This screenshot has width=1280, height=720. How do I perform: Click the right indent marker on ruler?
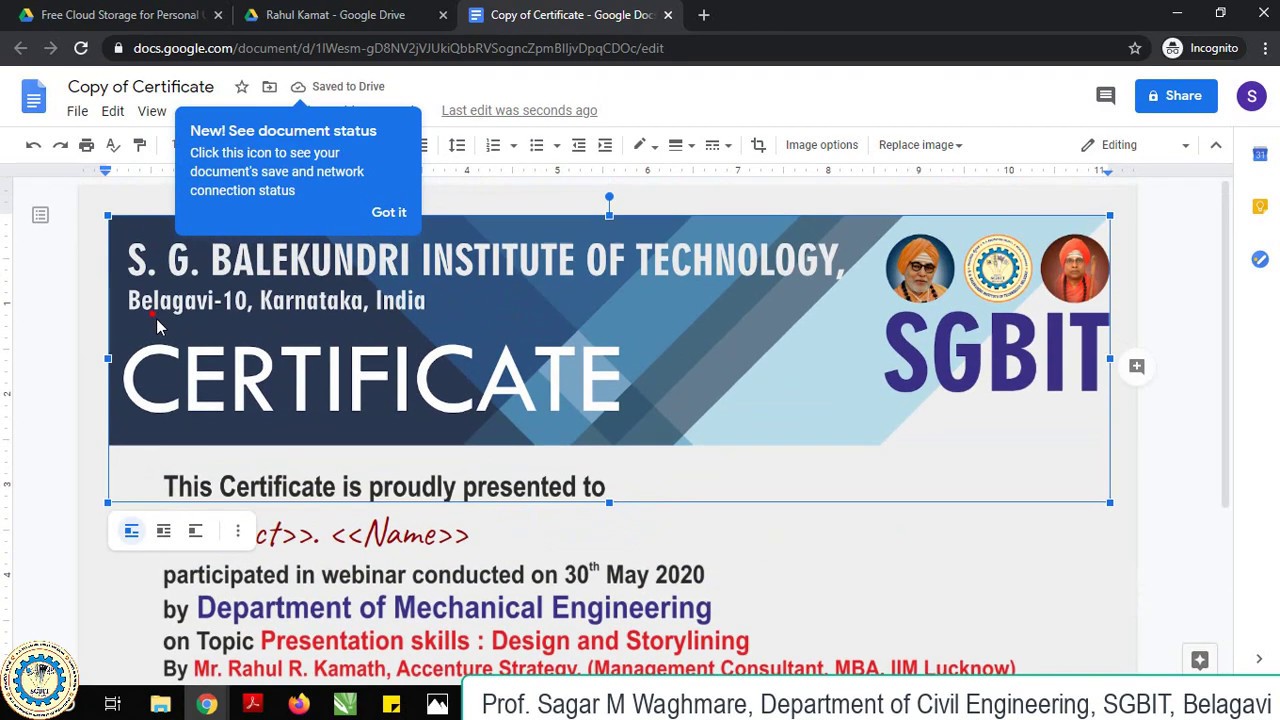pyautogui.click(x=1106, y=171)
